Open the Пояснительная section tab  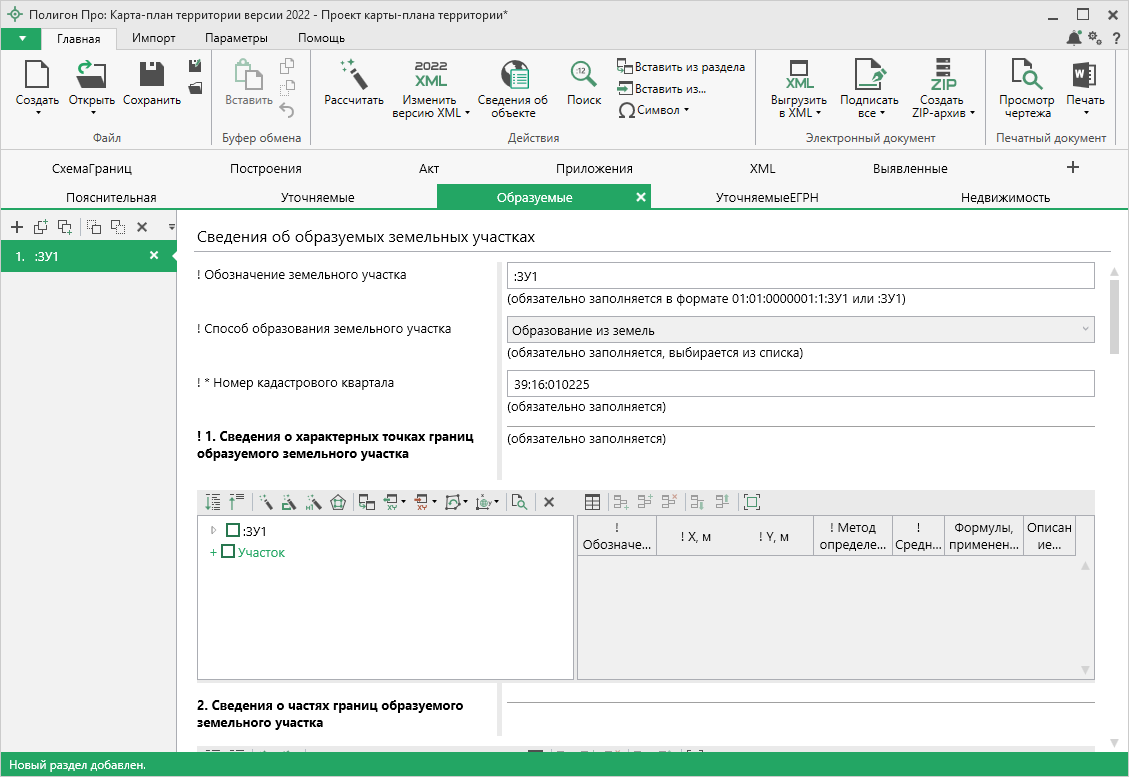pyautogui.click(x=111, y=197)
